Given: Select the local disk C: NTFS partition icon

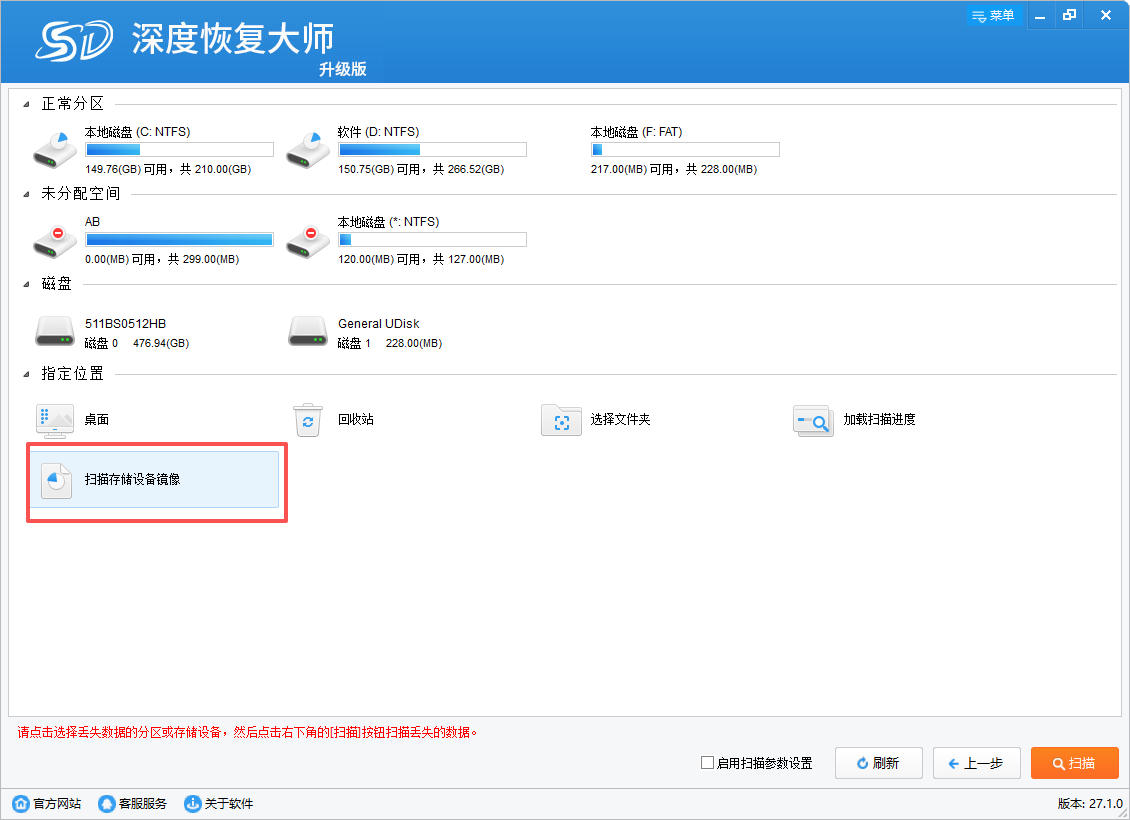Looking at the screenshot, I should point(54,149).
